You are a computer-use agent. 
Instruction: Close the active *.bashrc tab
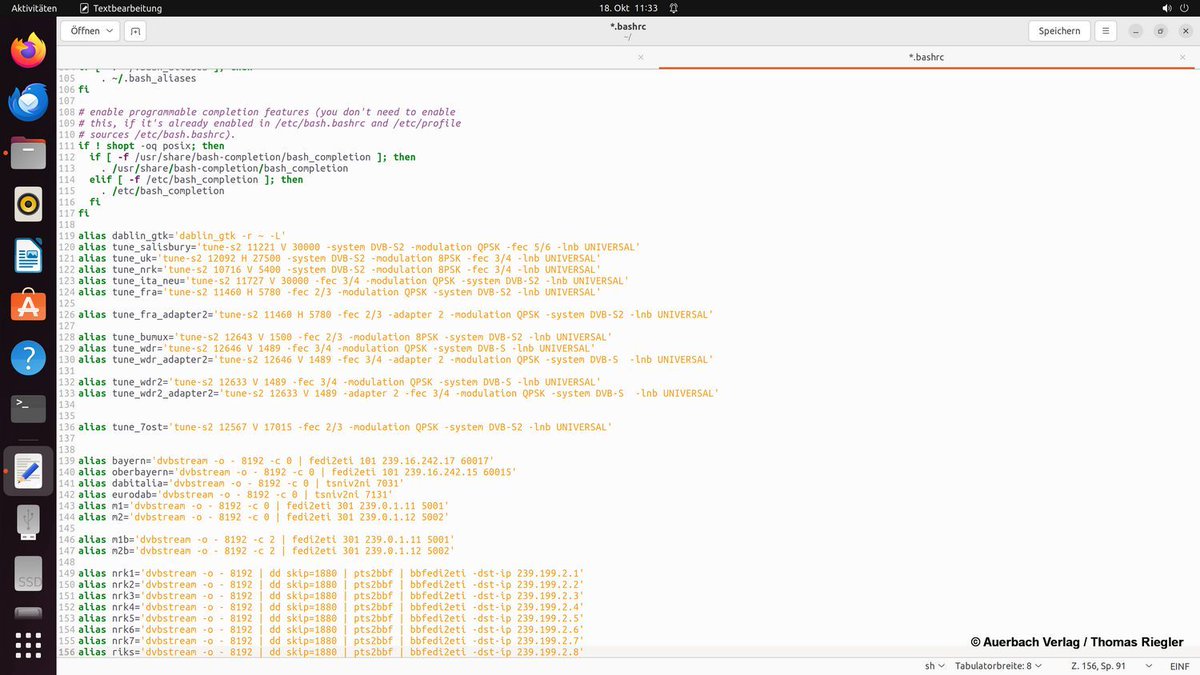(1184, 57)
